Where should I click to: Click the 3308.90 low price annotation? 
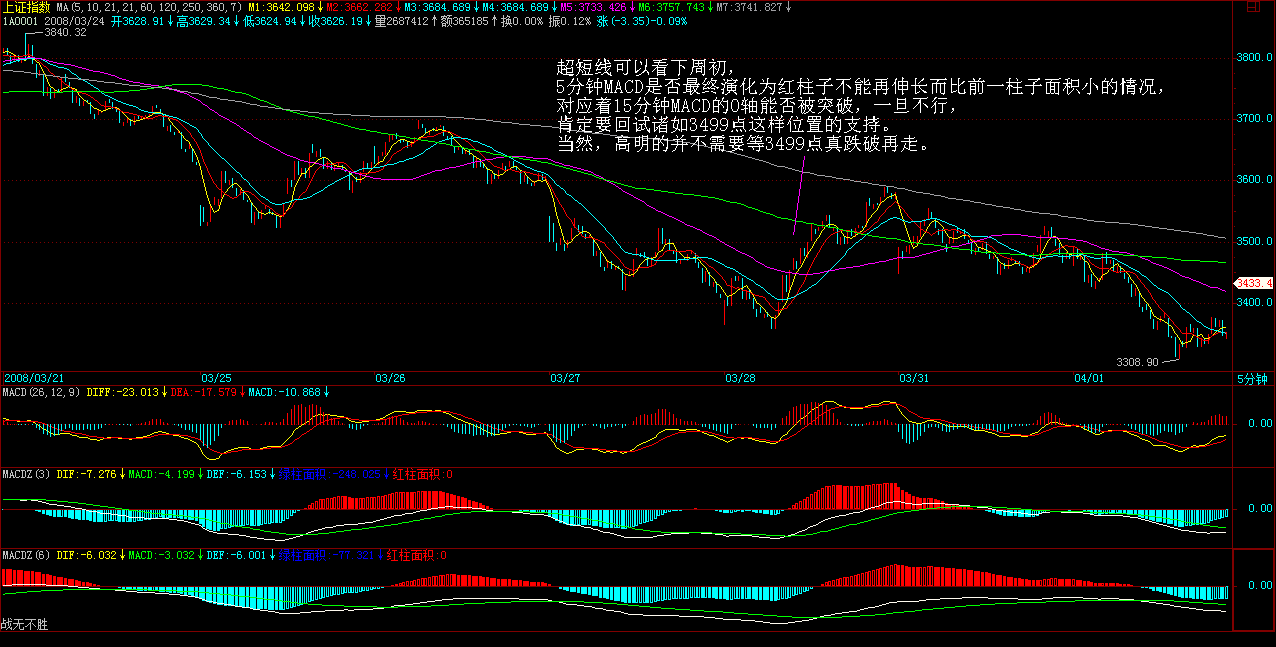pyautogui.click(x=1138, y=362)
